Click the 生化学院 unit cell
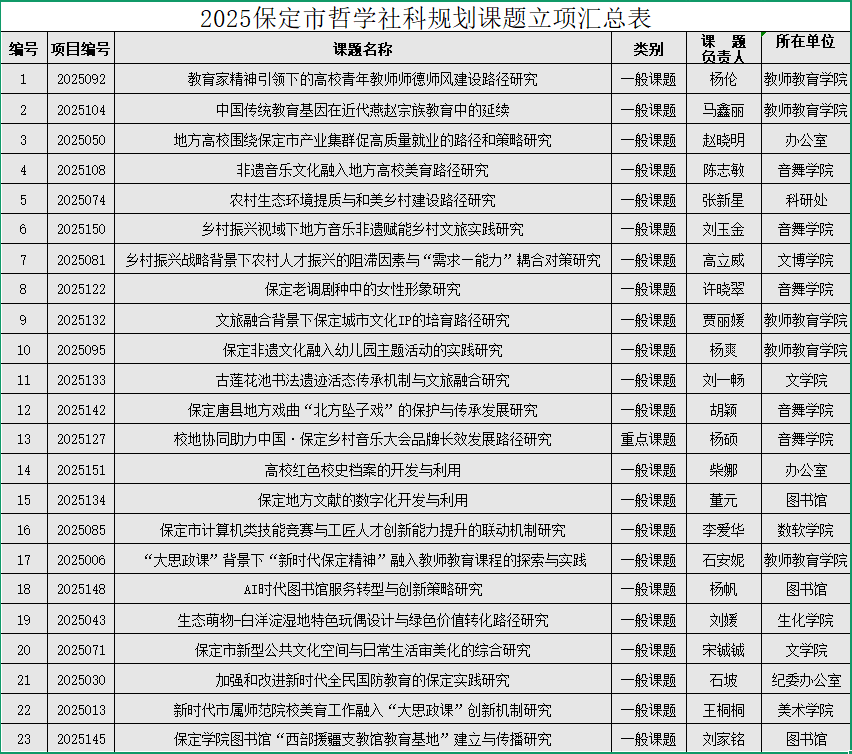The width and height of the screenshot is (852, 754). coord(805,620)
